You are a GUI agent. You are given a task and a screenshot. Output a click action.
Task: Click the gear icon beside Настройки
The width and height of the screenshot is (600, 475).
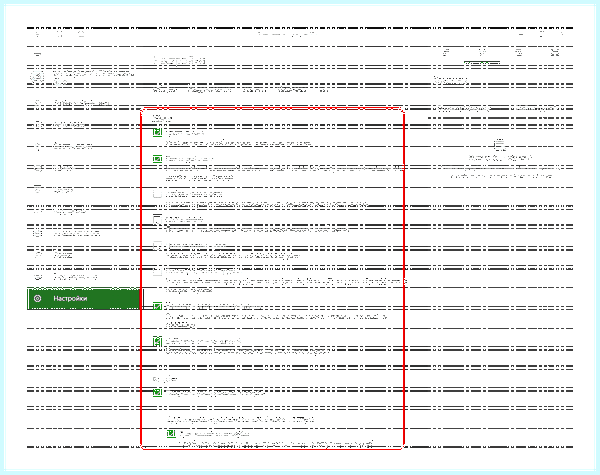tap(38, 299)
